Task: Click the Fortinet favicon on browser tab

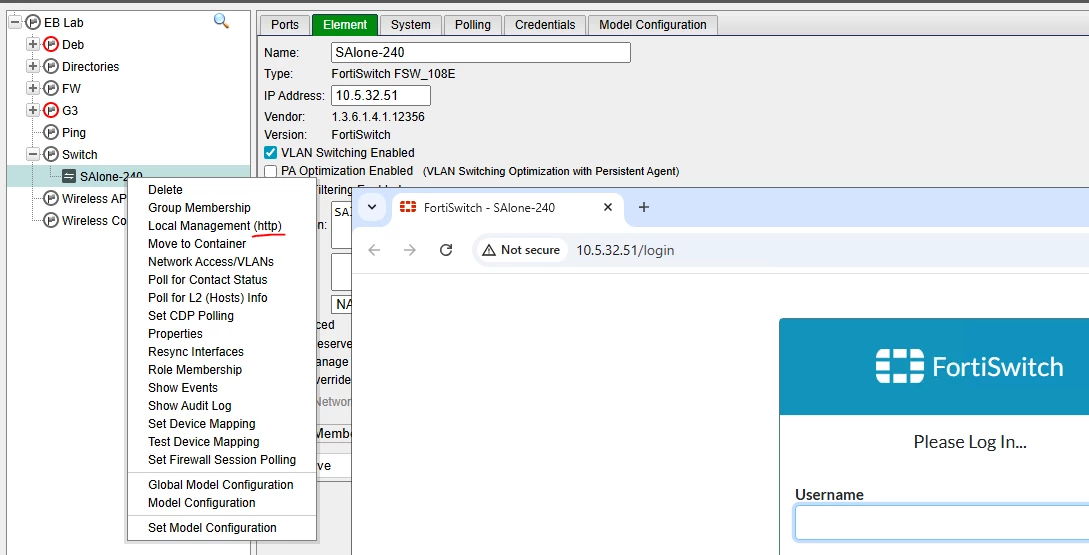Action: point(408,207)
